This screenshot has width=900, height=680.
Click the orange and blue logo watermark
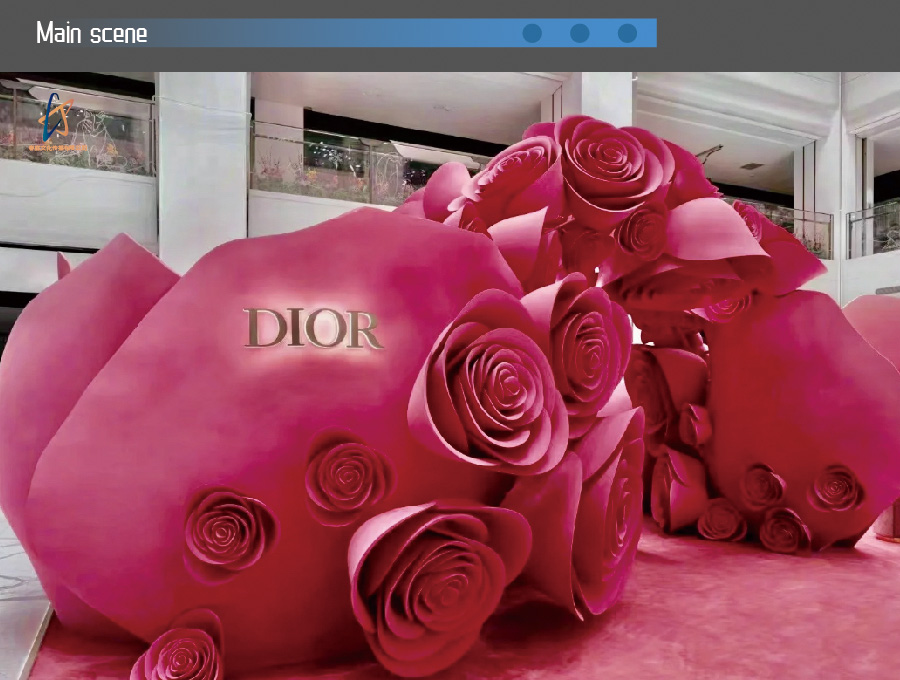pyautogui.click(x=62, y=117)
